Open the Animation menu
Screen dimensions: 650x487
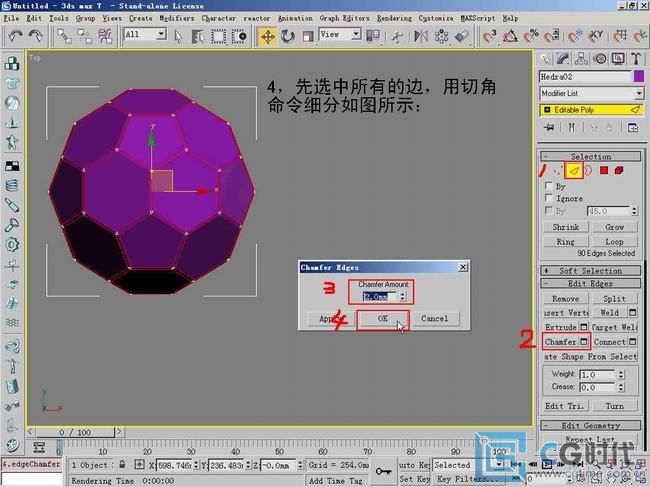pos(295,18)
